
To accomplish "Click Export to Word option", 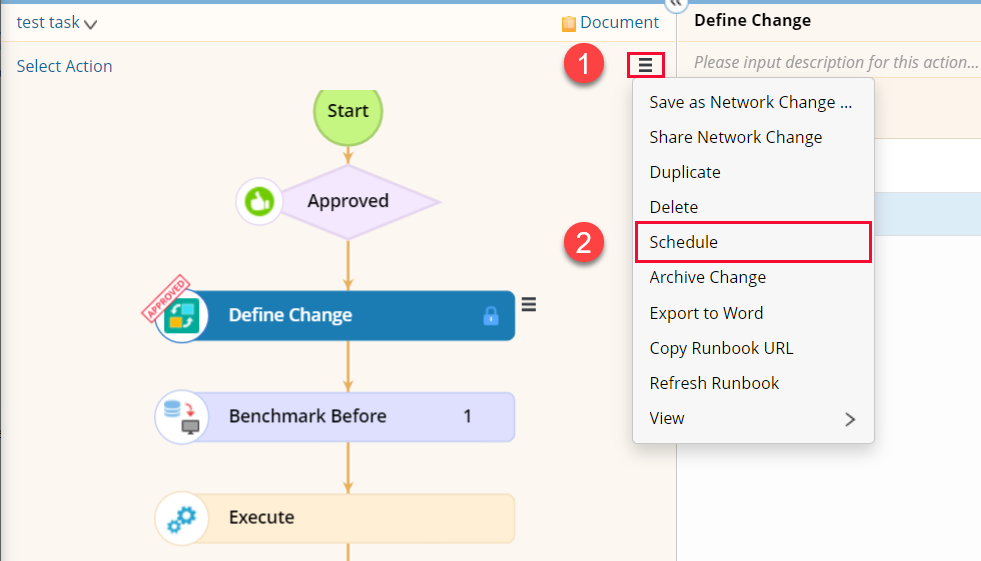I will (x=706, y=313).
